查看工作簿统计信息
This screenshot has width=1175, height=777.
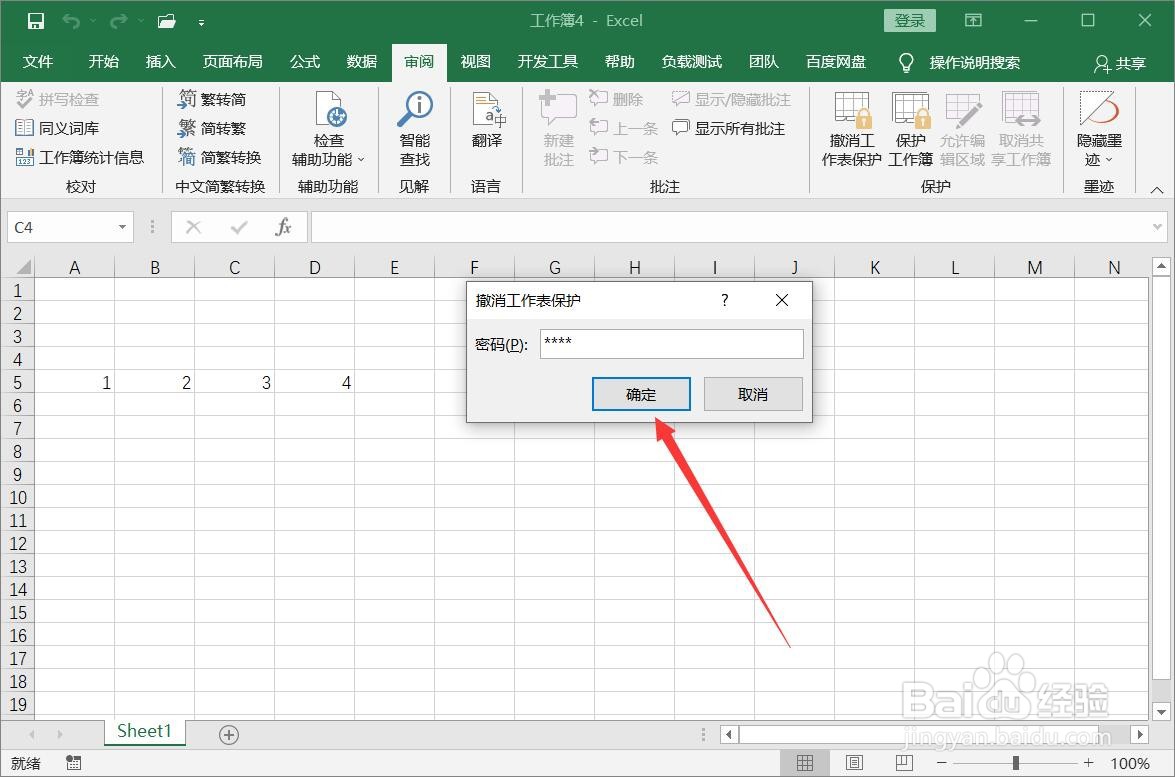(x=82, y=157)
